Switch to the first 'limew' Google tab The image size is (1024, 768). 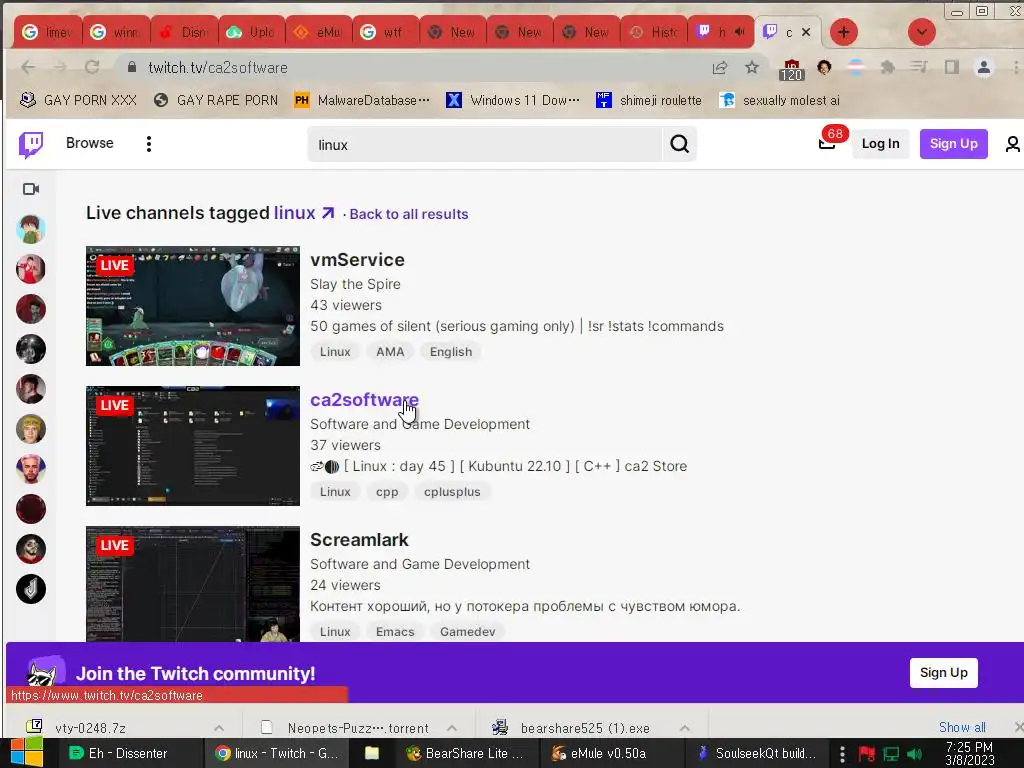(48, 32)
